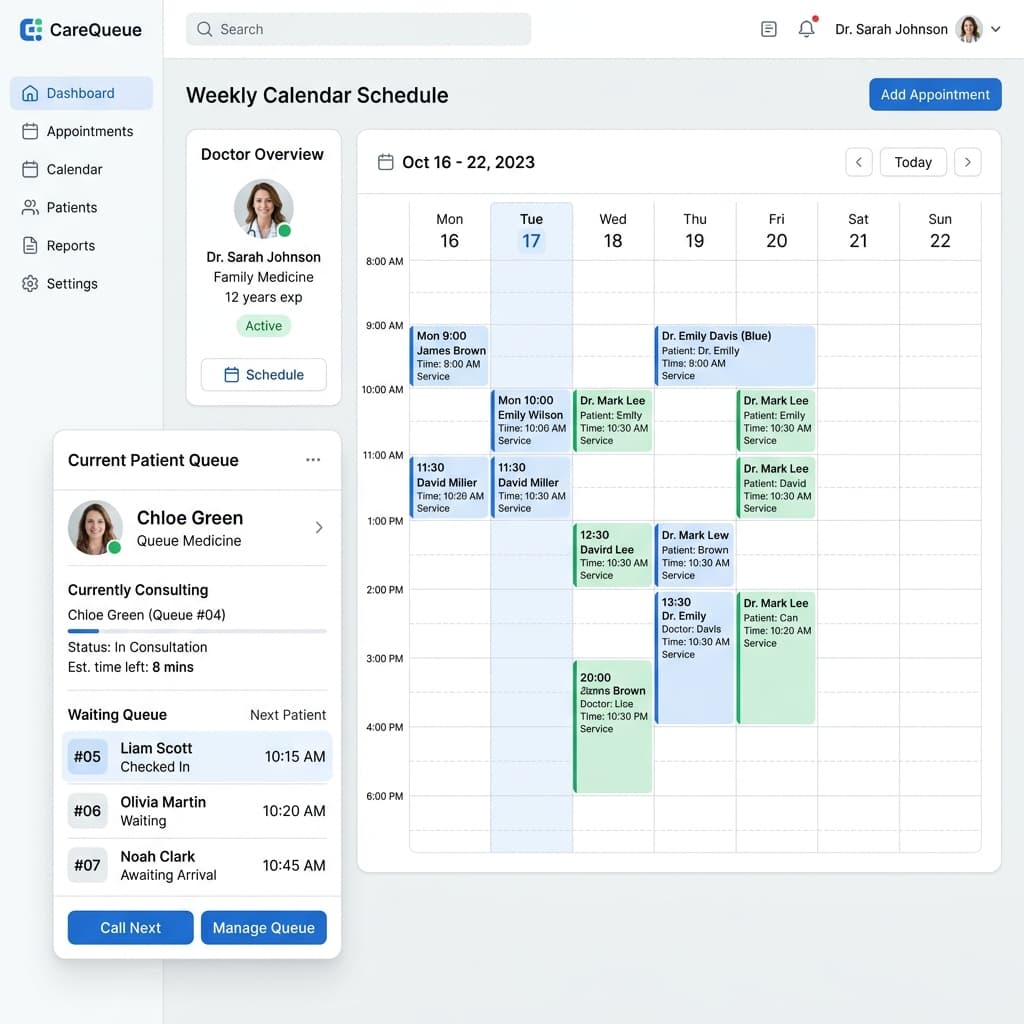Jump to Today in the calendar
The height and width of the screenshot is (1024, 1024).
pos(913,162)
